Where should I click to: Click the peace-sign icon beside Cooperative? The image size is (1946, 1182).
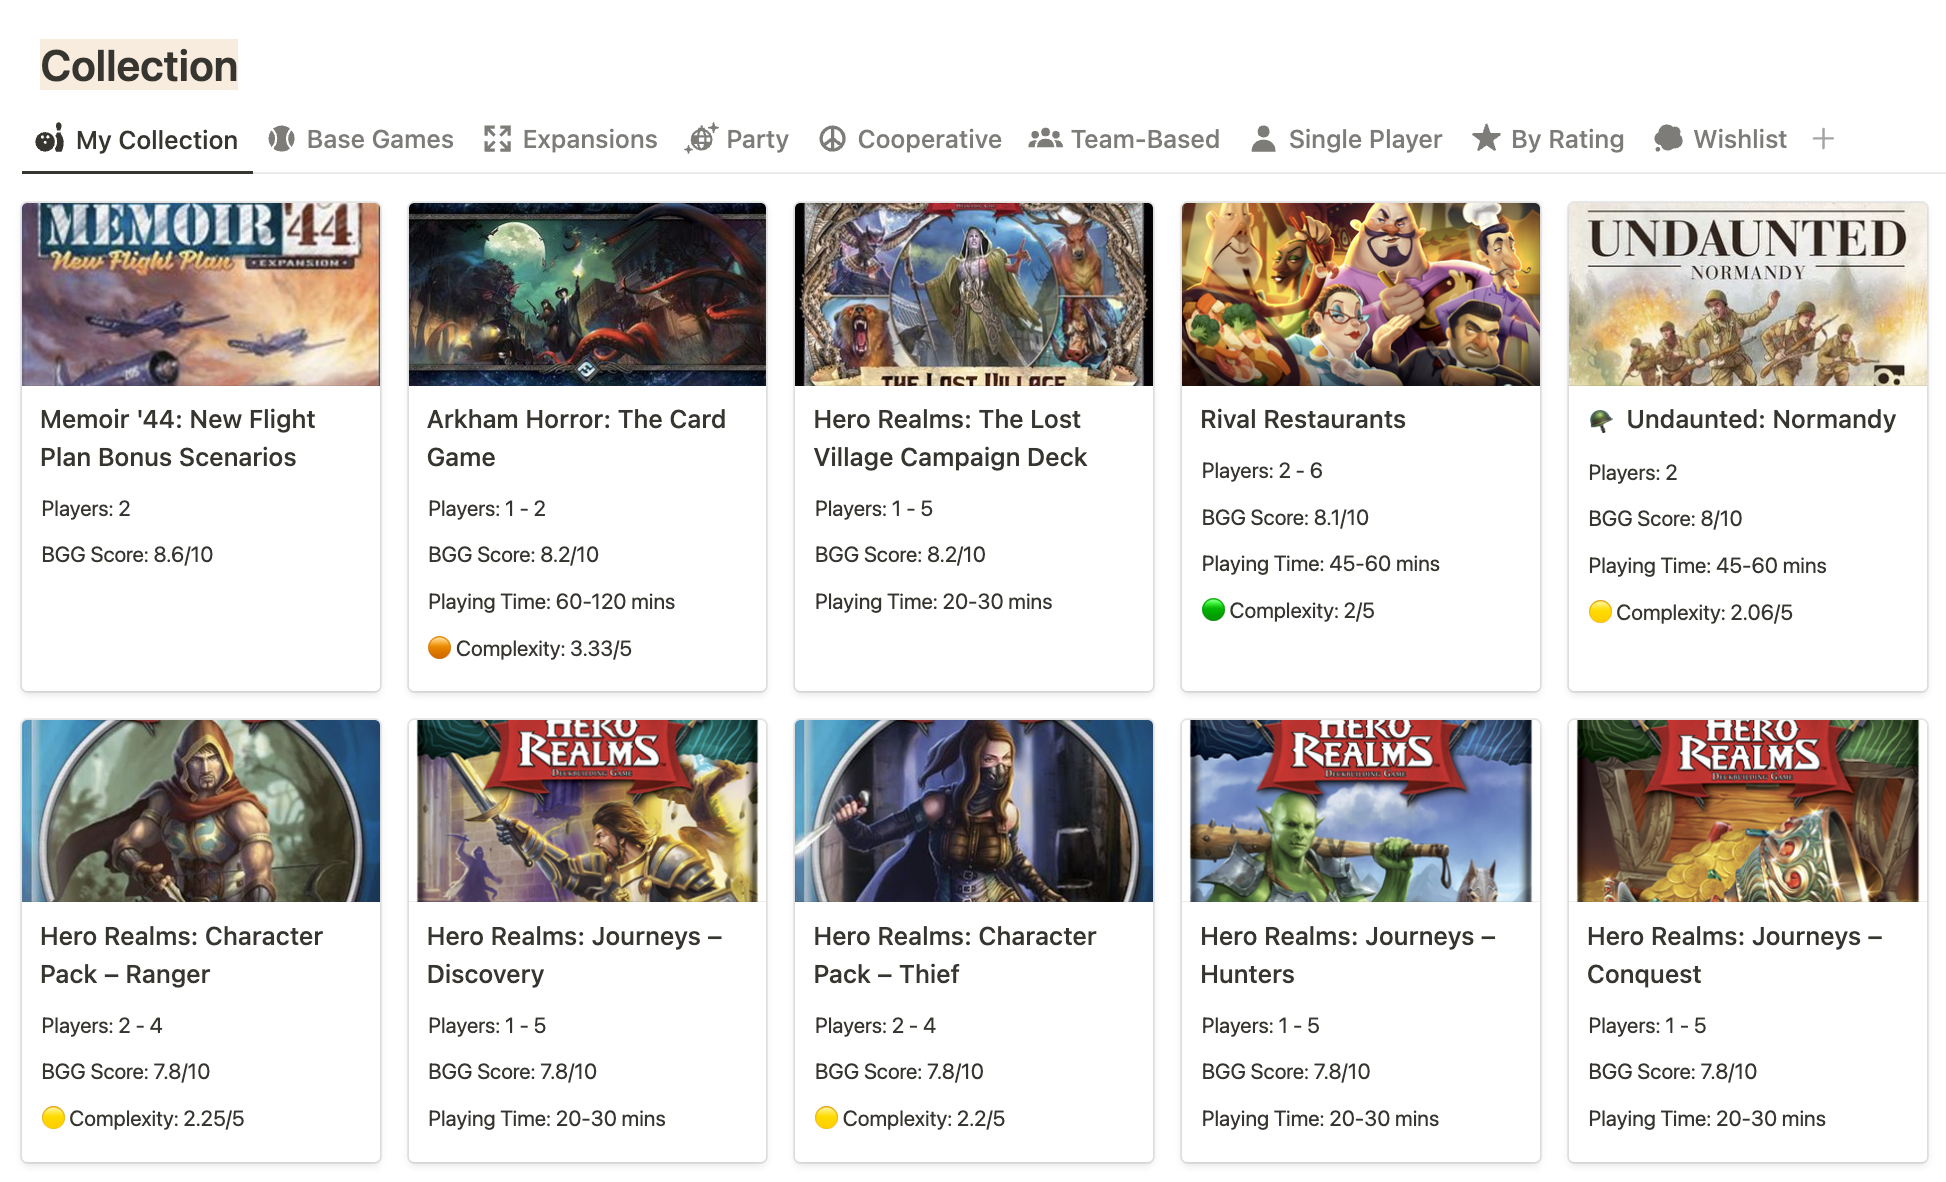[832, 139]
